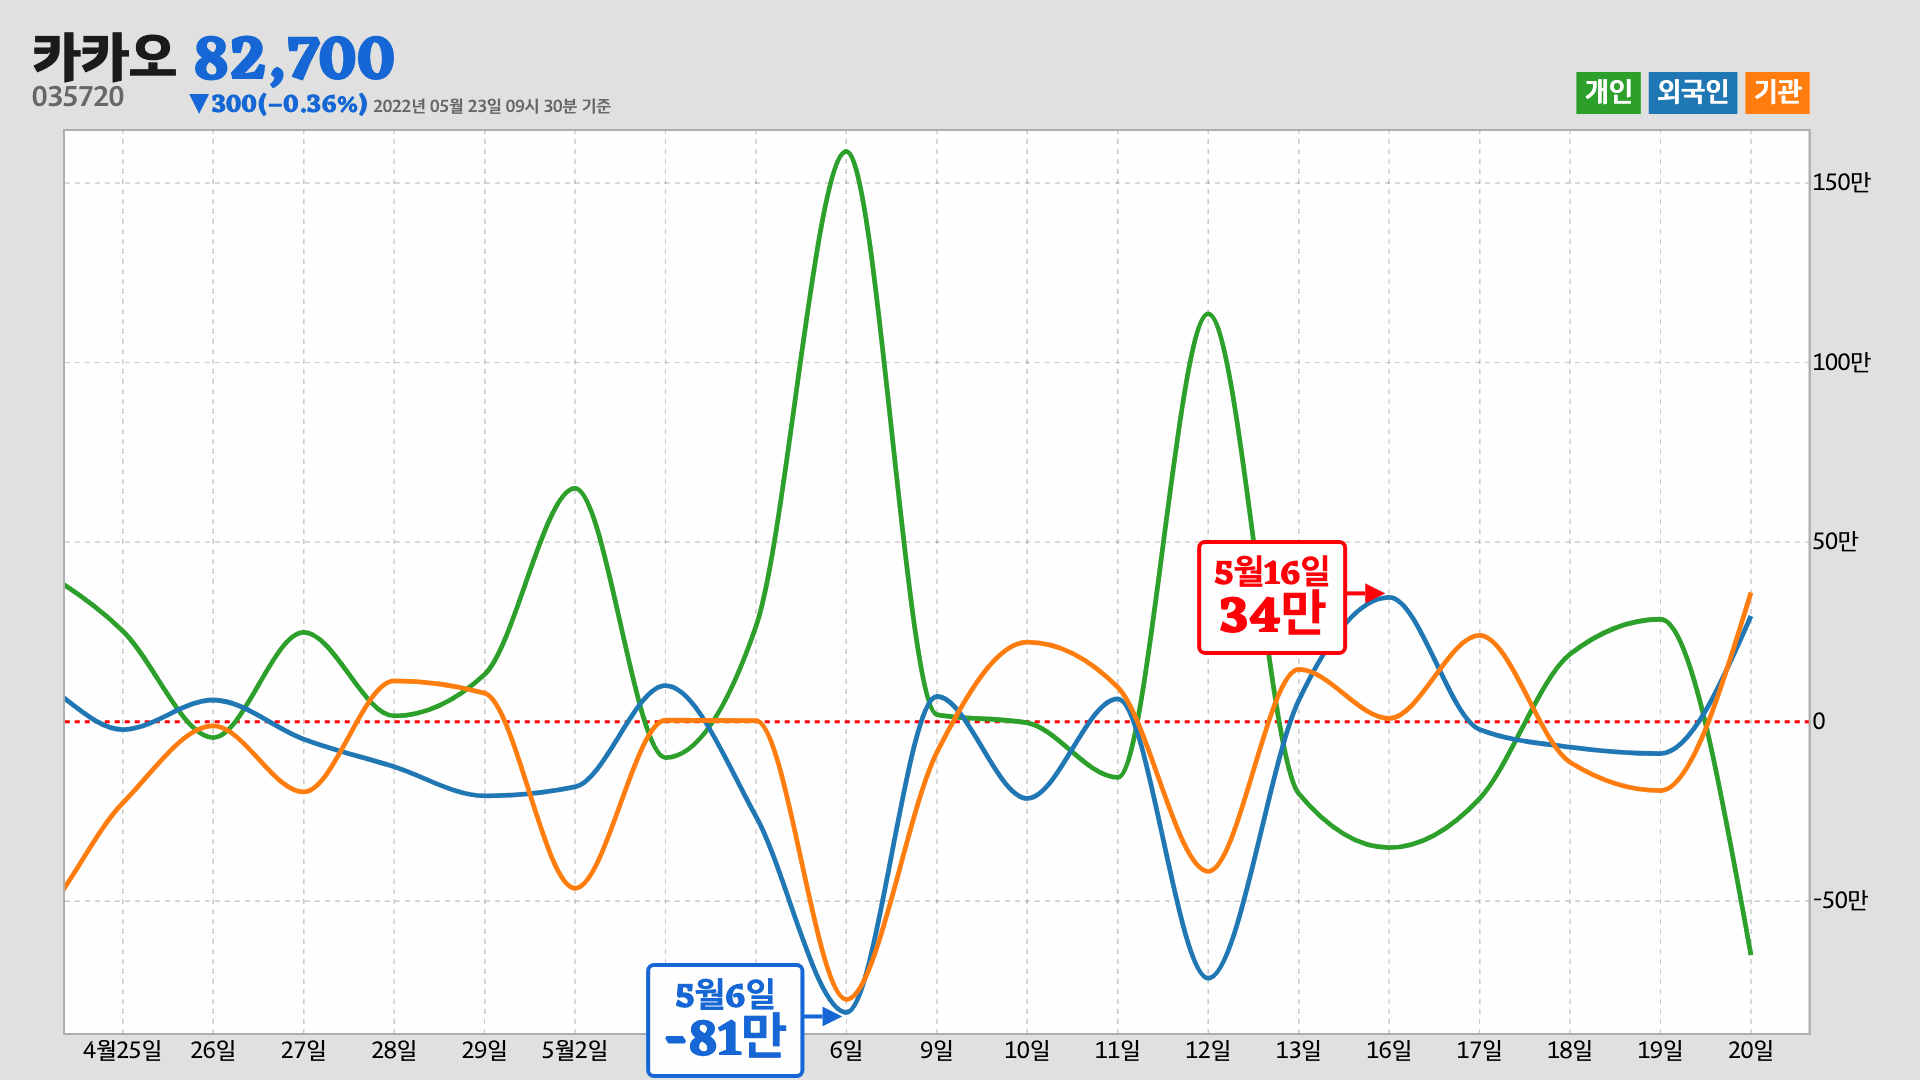Click the green line peak on 12일

click(1208, 314)
